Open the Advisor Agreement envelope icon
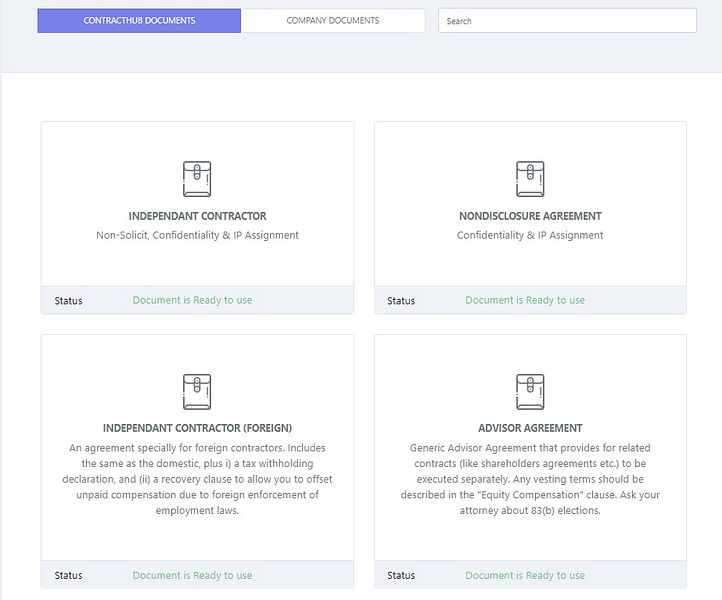This screenshot has width=722, height=600. [530, 391]
